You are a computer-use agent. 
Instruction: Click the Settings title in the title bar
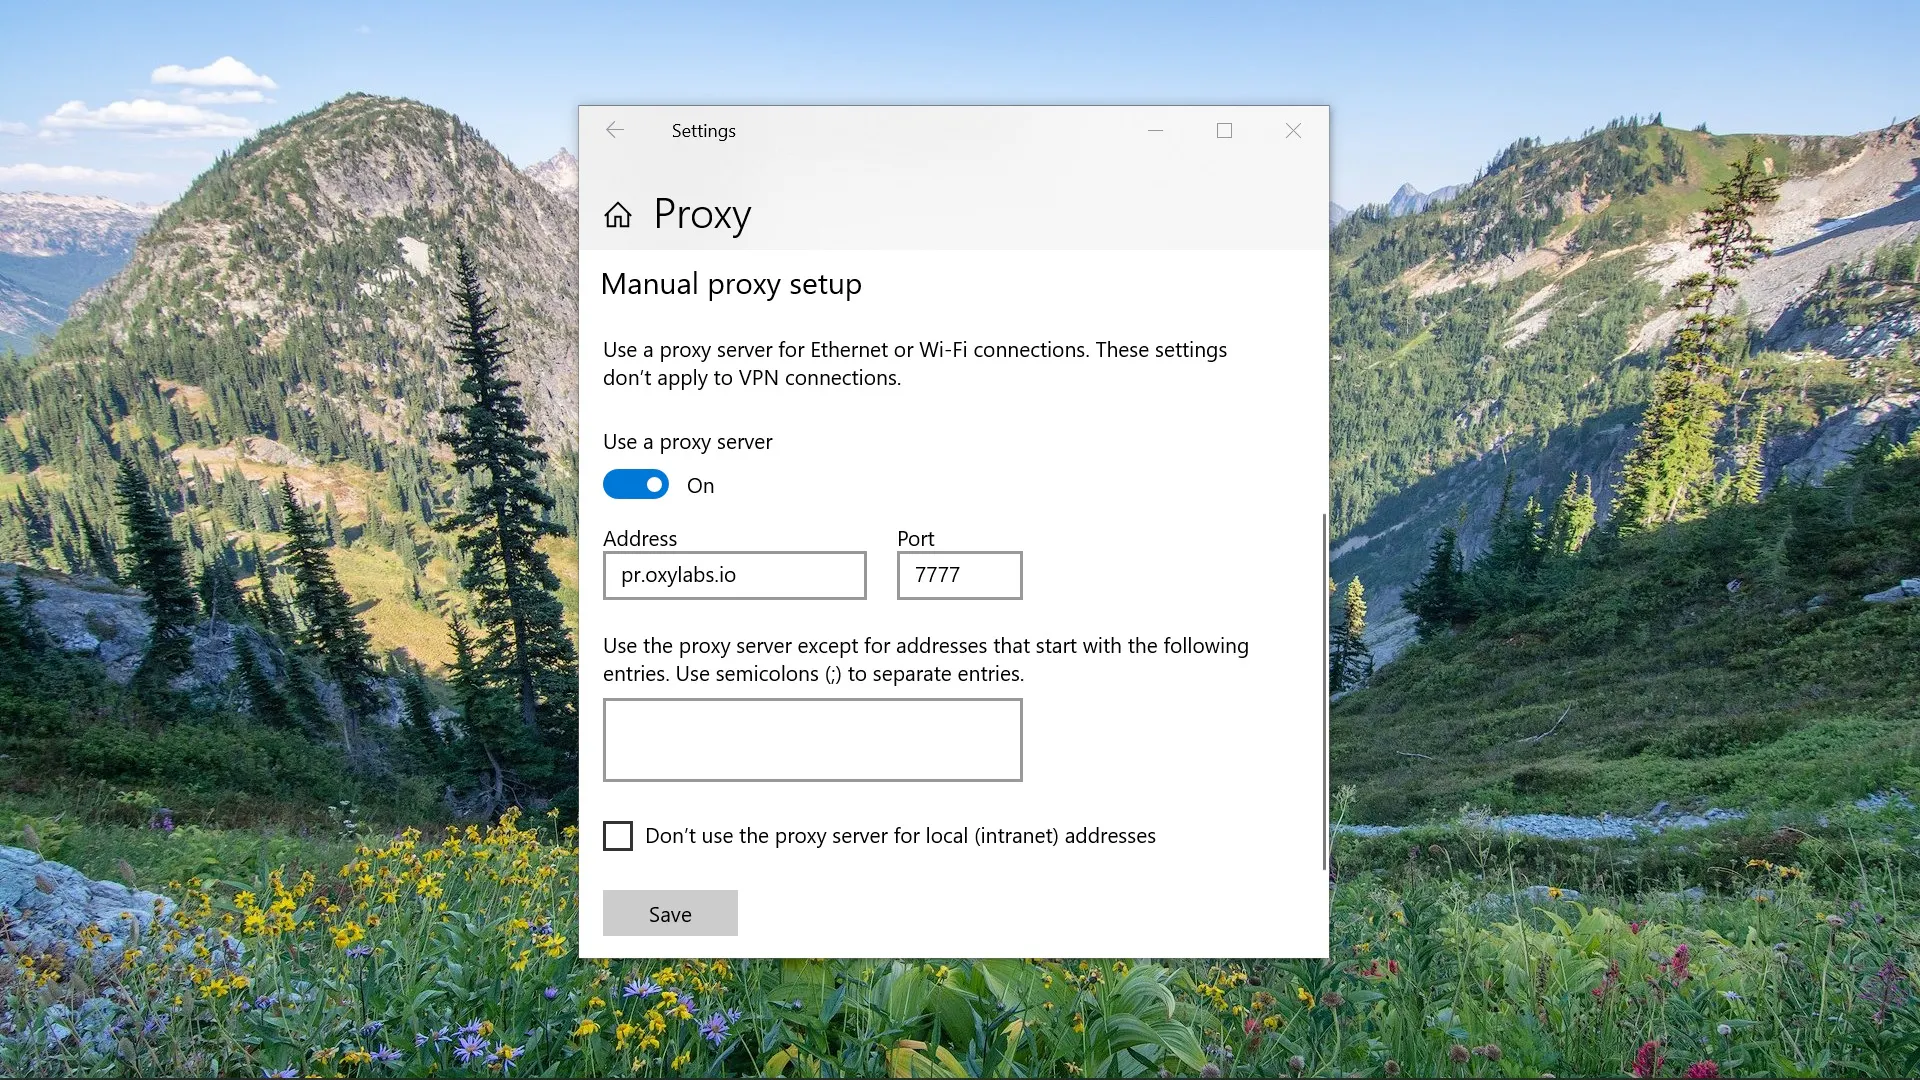[x=703, y=130]
